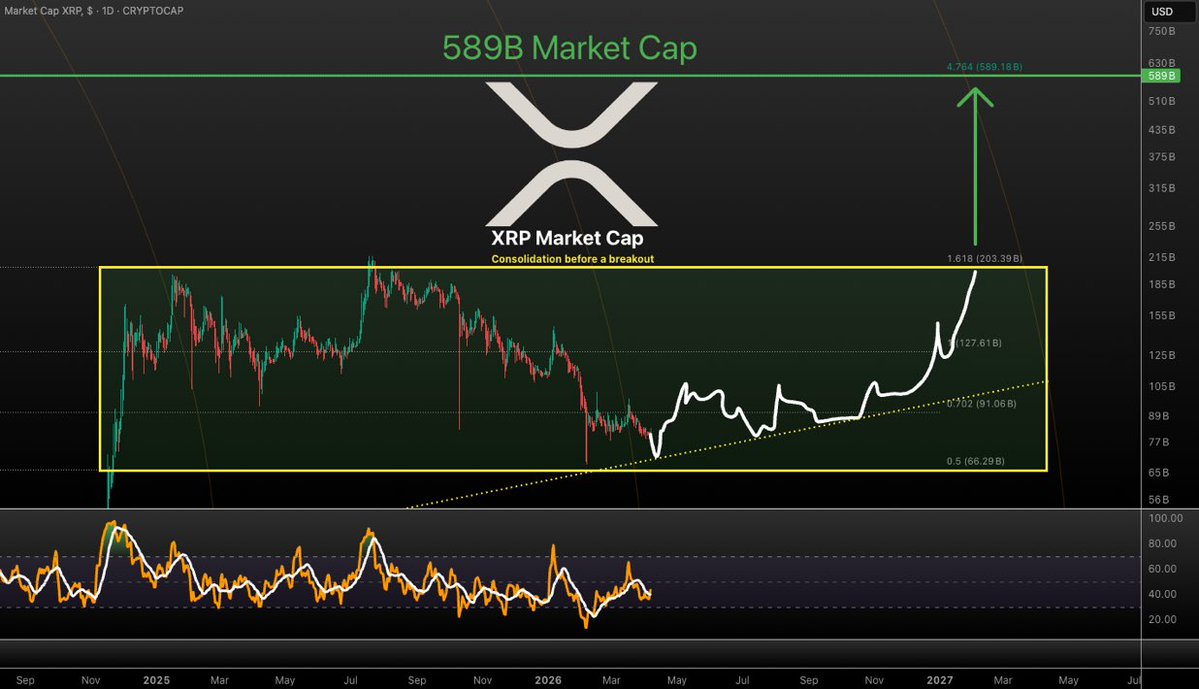Click the 40.00 oscillator scale label
The image size is (1199, 689).
[x=1162, y=594]
